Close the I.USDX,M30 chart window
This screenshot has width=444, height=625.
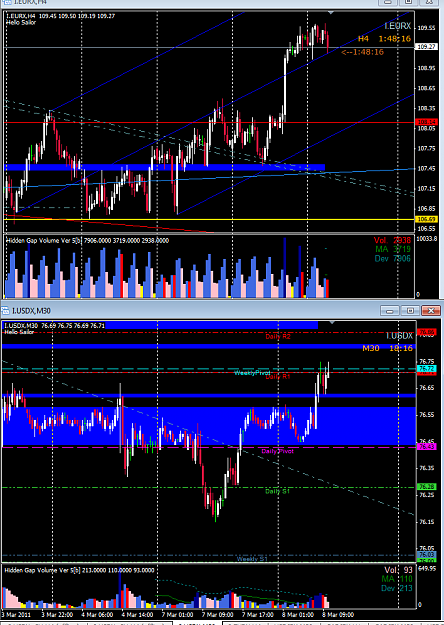[x=431, y=311]
